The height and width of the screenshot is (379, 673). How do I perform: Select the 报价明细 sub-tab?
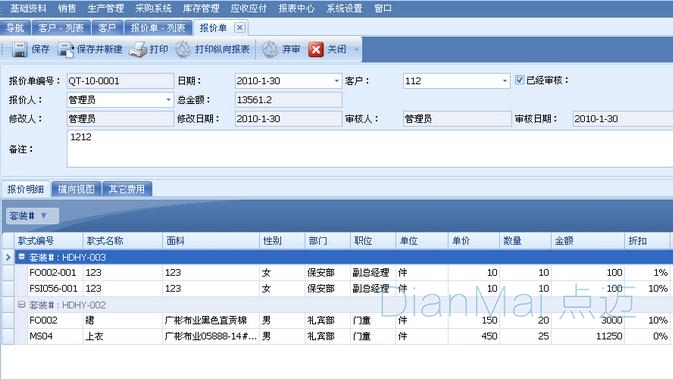(x=26, y=189)
